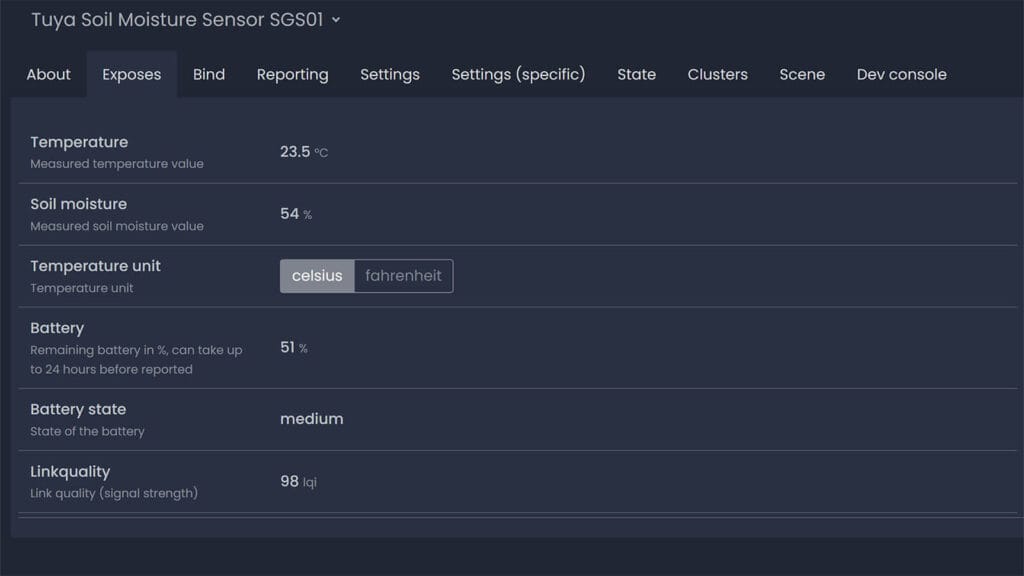This screenshot has width=1024, height=576.
Task: Open the Dev console tab
Action: 901,74
